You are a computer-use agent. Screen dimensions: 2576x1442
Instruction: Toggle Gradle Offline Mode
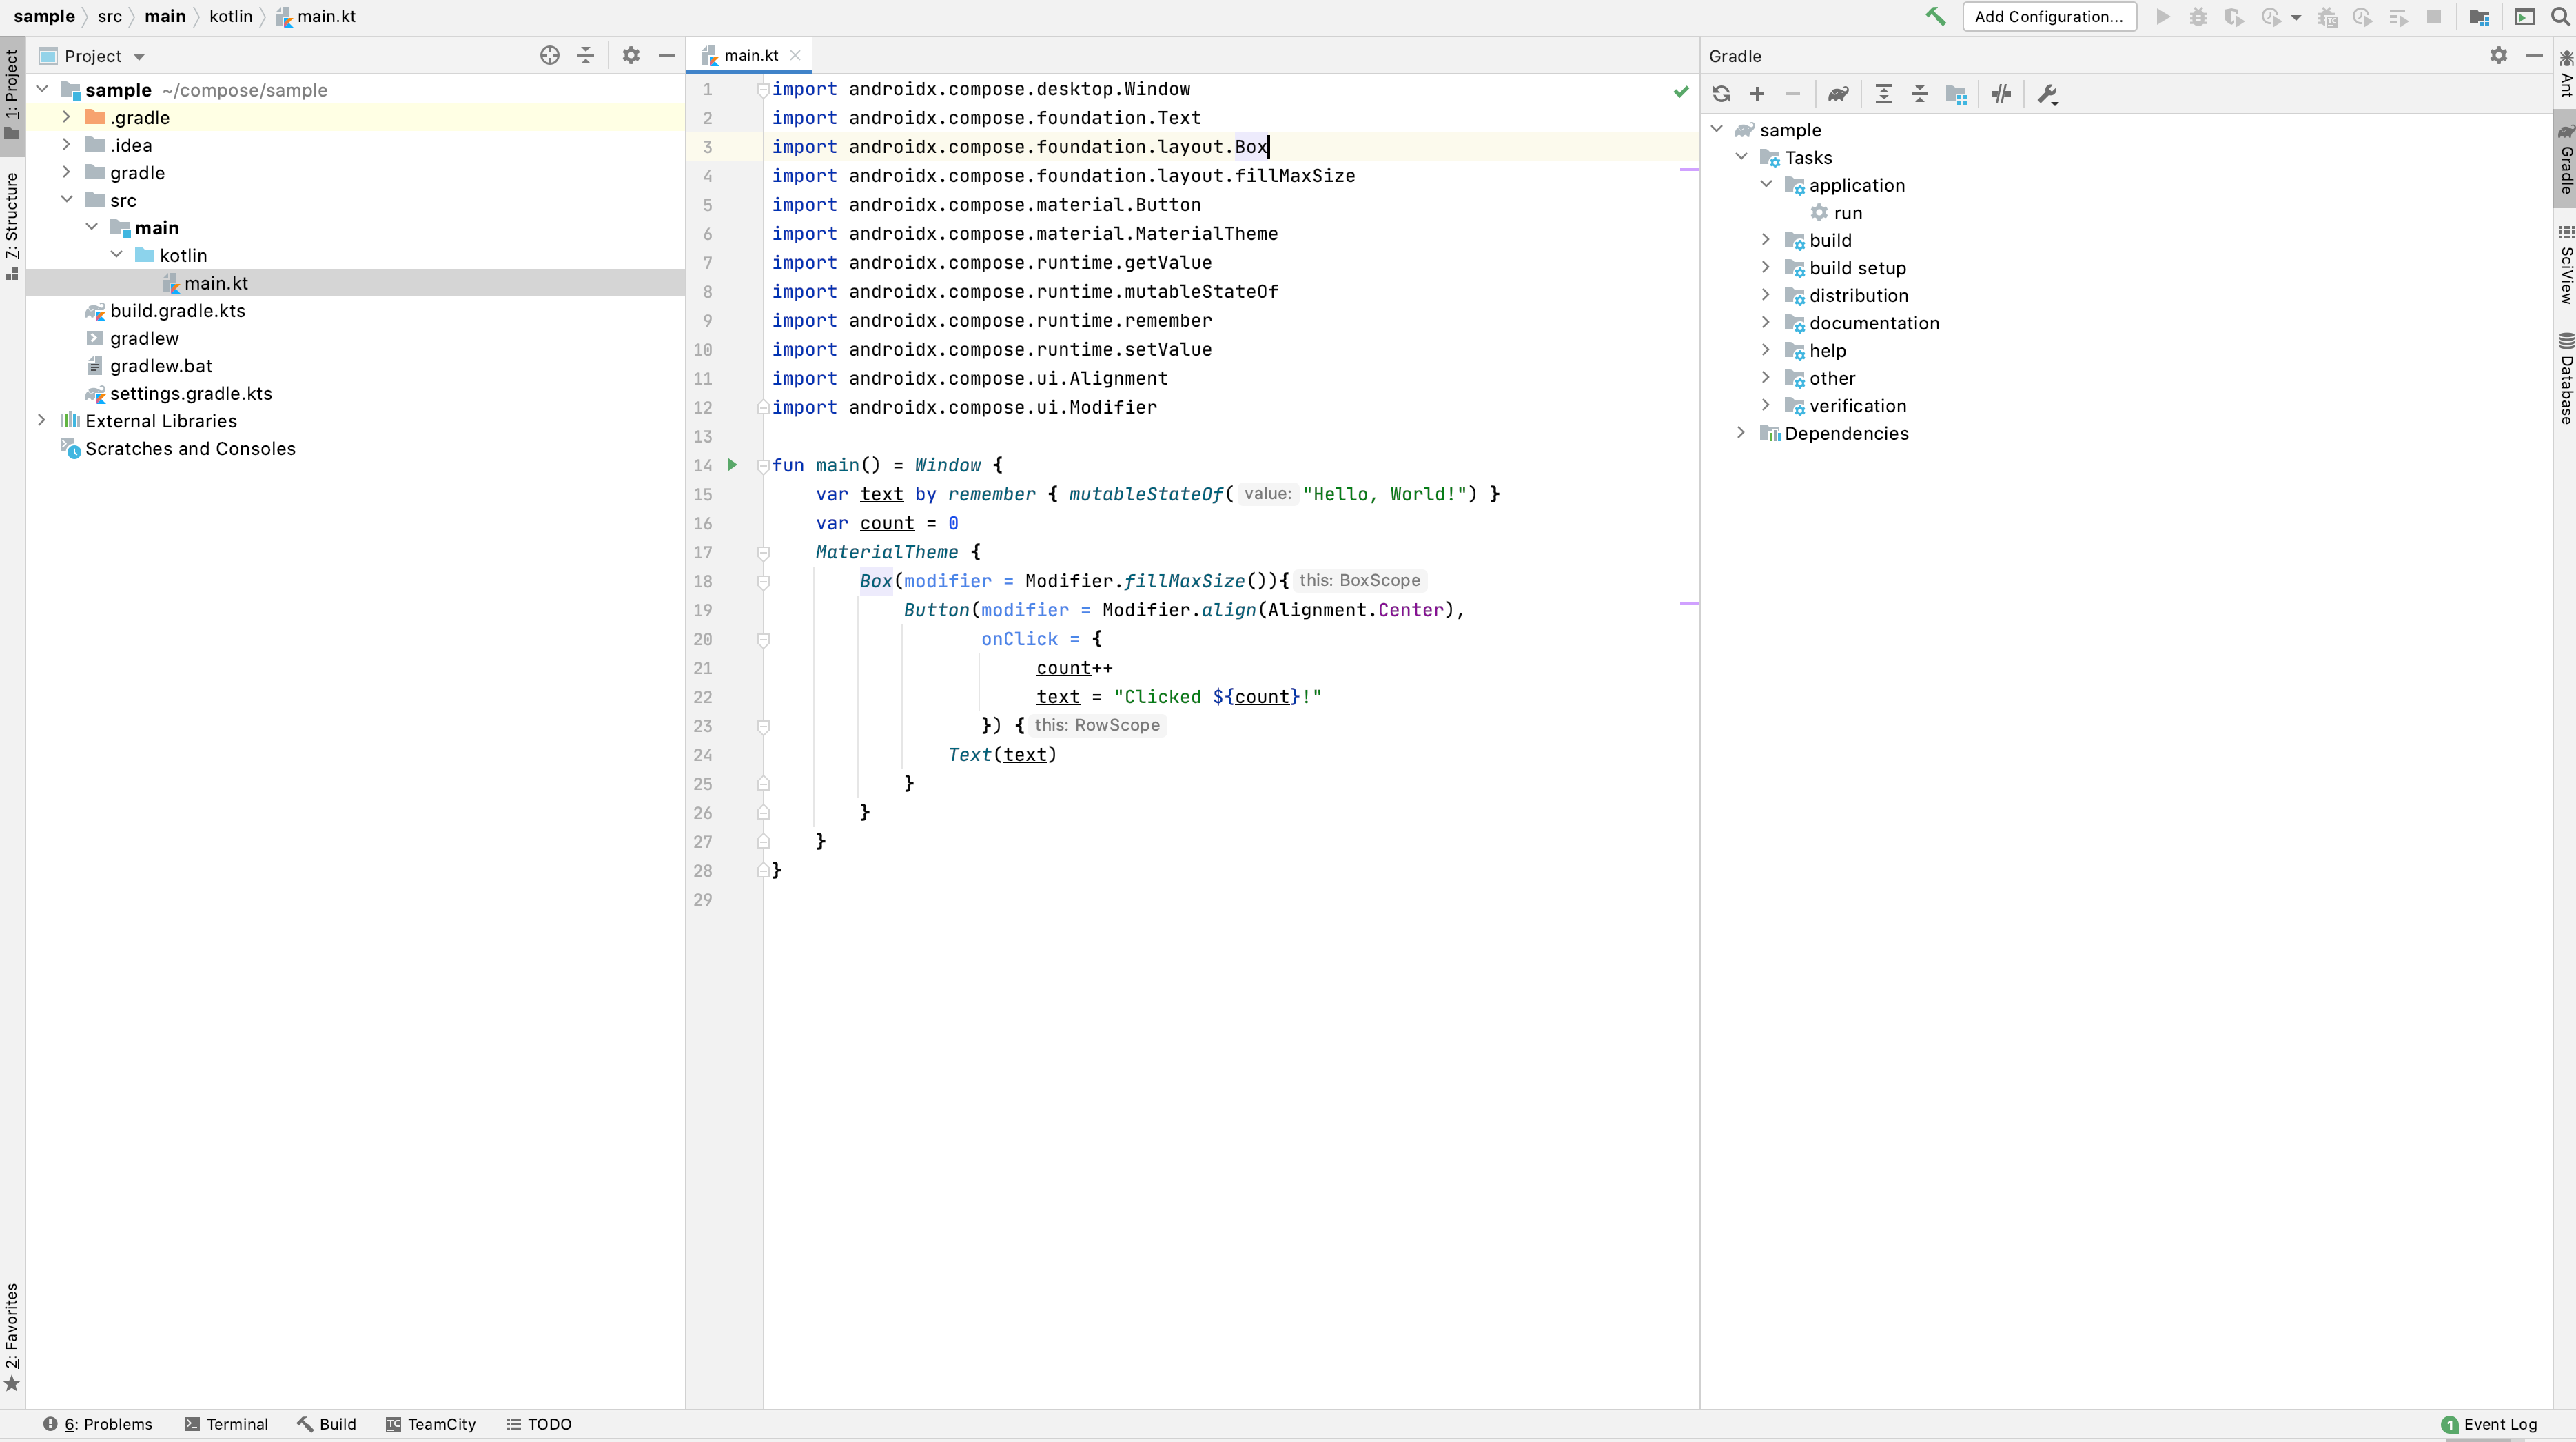[2001, 94]
